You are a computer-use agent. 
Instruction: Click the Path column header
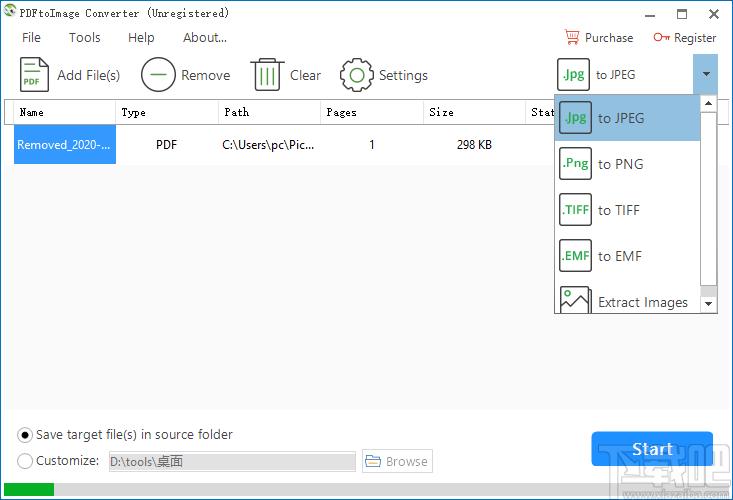(x=269, y=112)
